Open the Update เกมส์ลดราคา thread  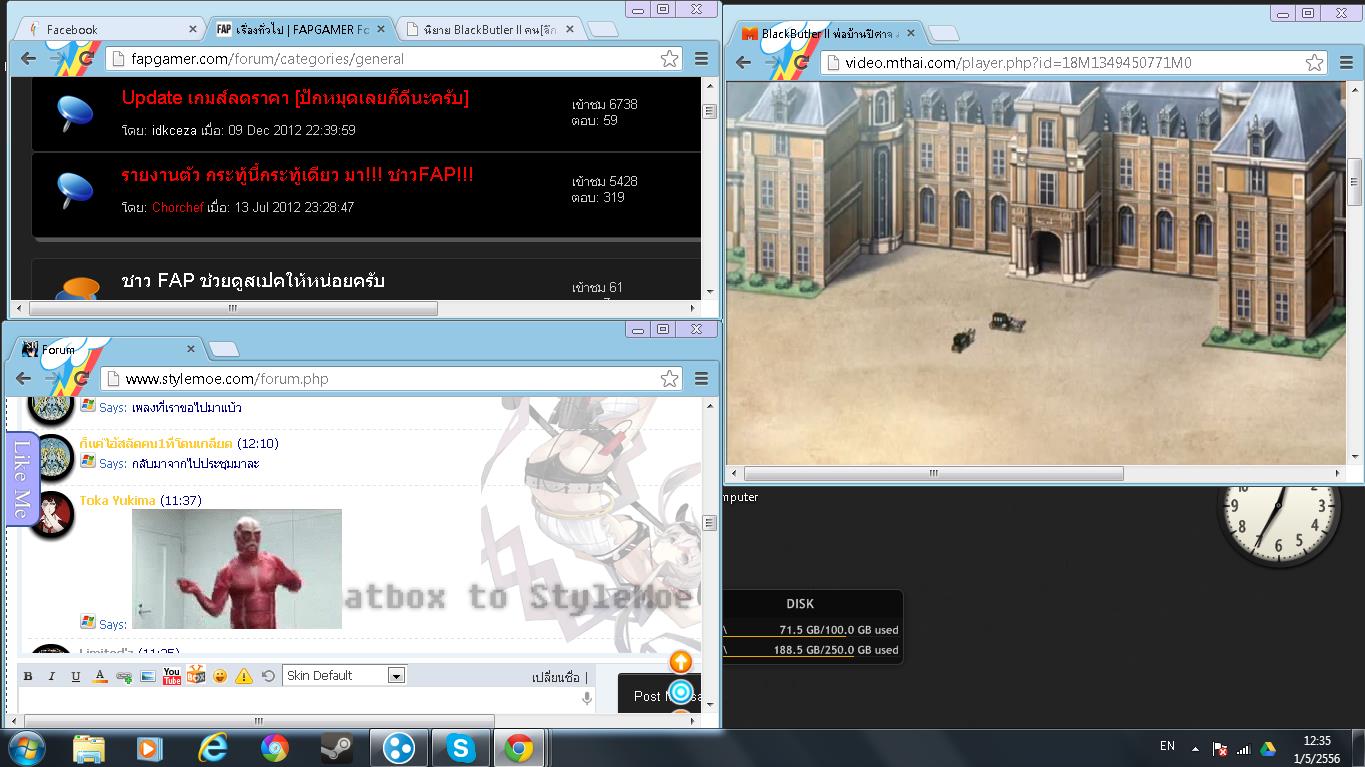pyautogui.click(x=295, y=98)
